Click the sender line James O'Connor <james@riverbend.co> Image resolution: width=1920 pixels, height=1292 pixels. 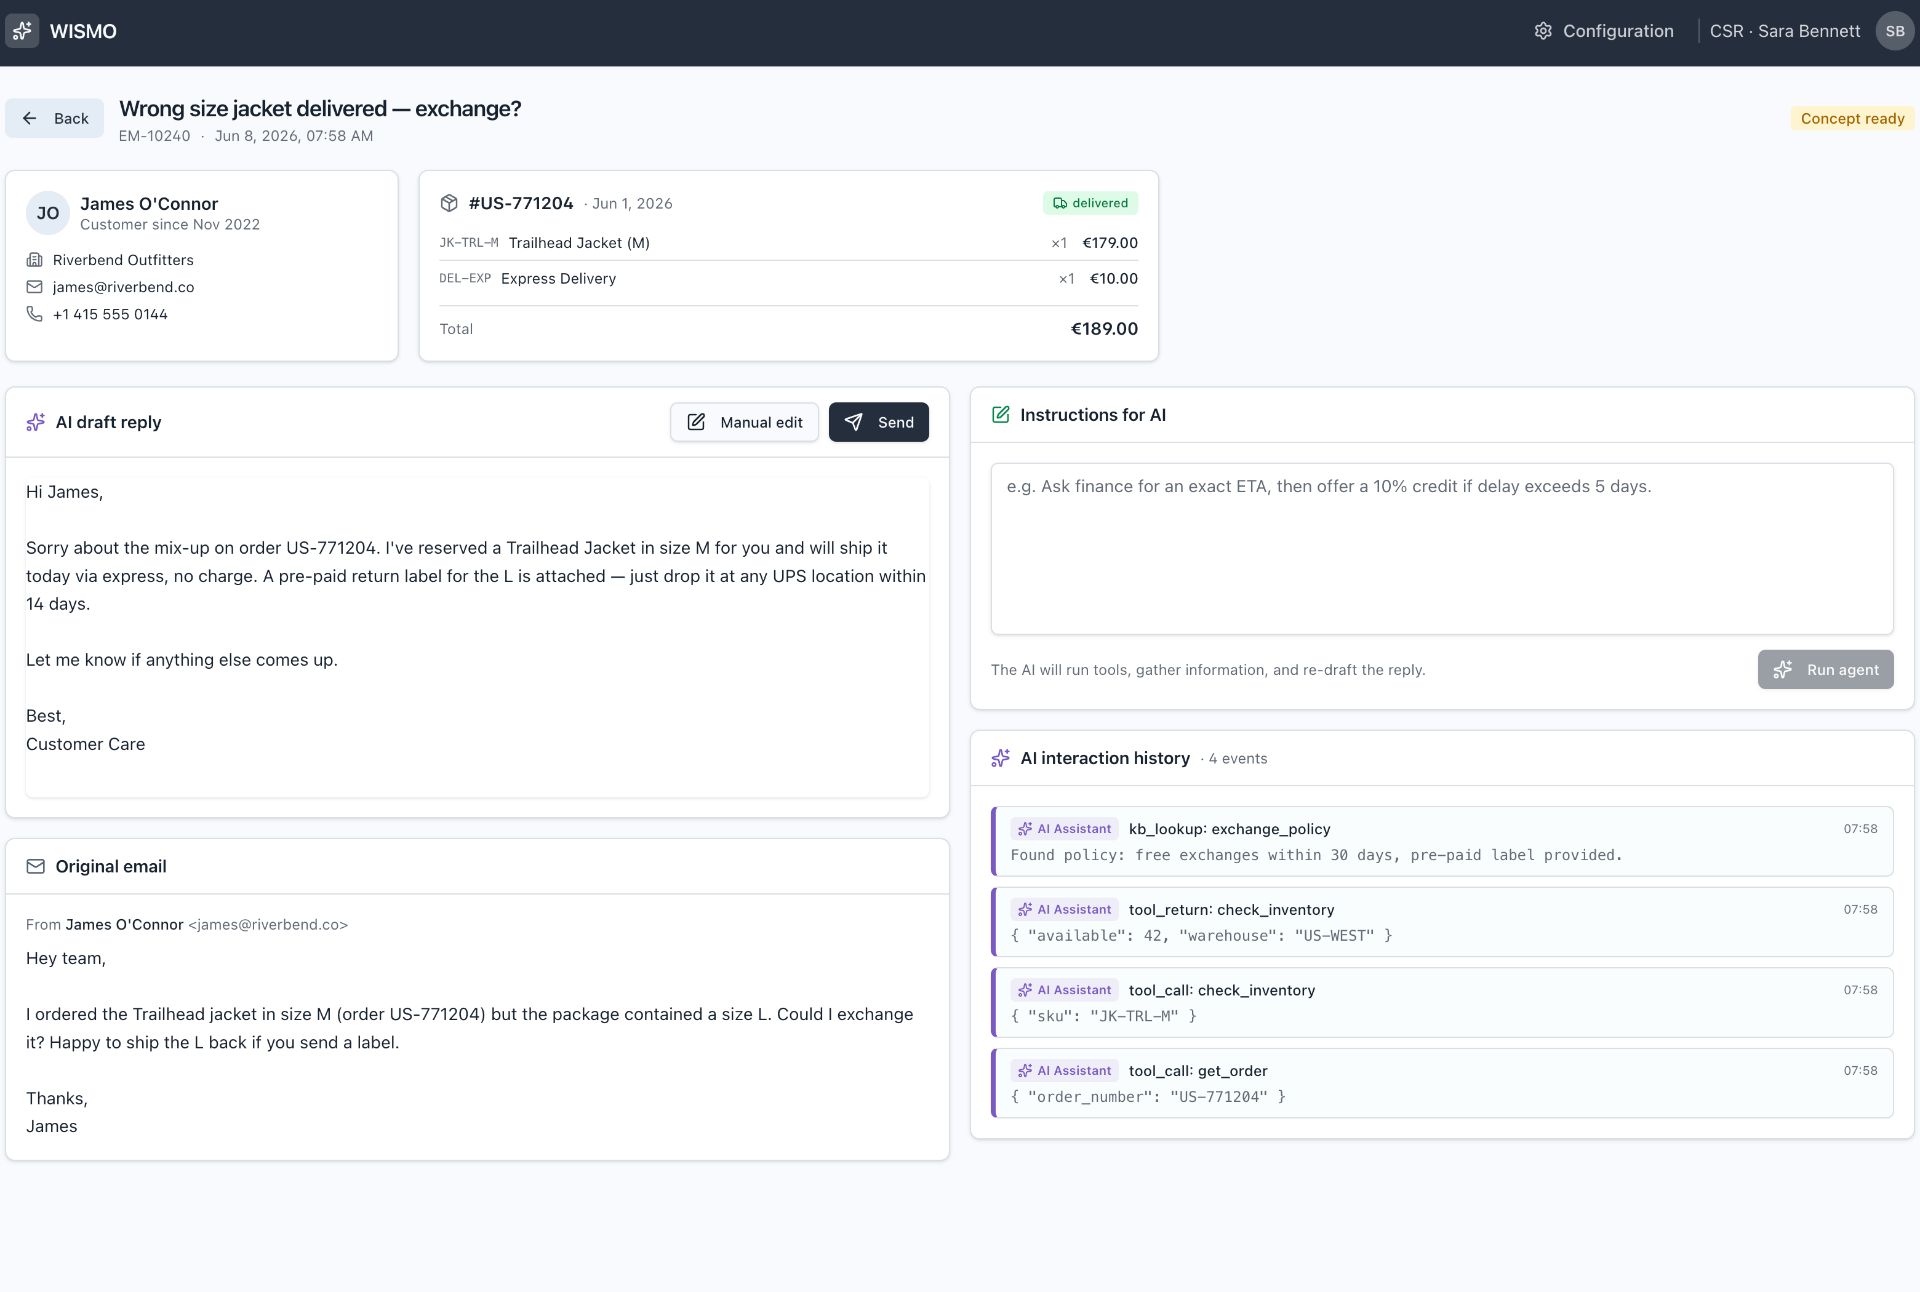coord(187,925)
